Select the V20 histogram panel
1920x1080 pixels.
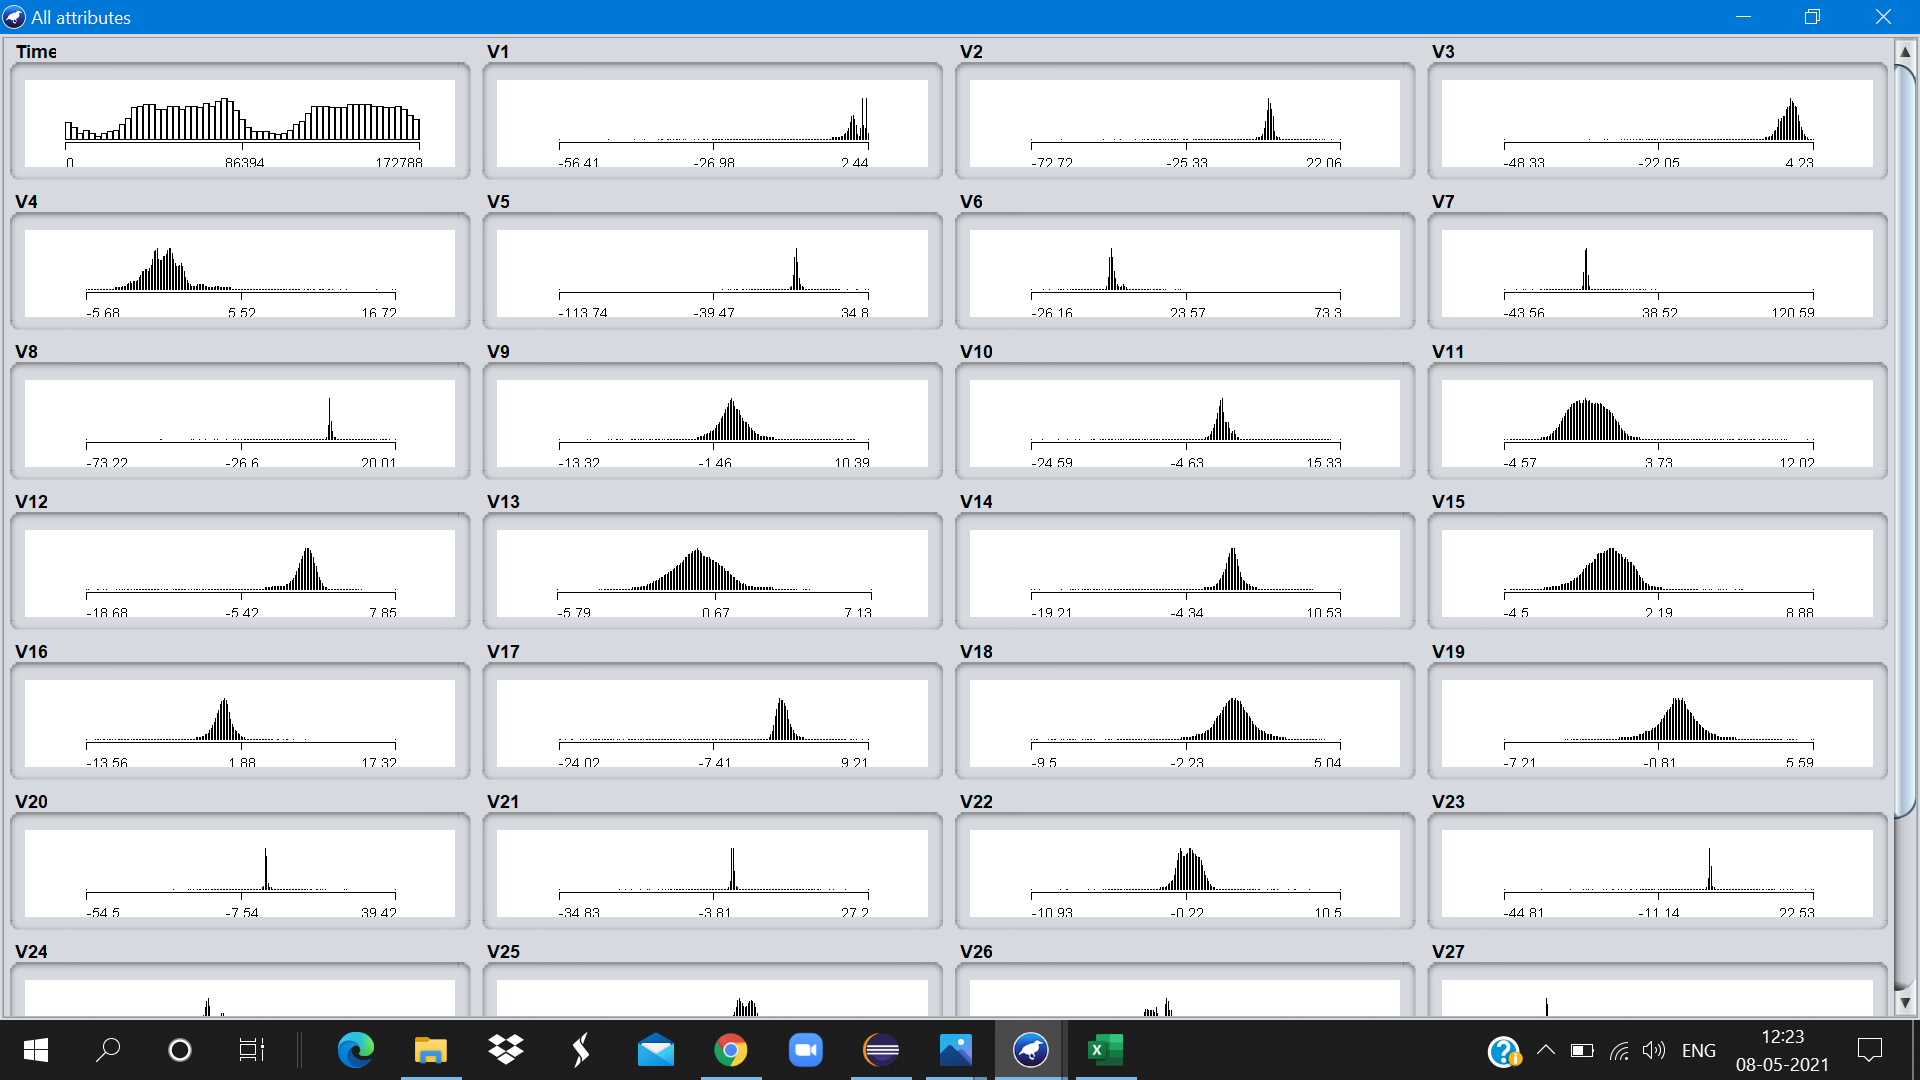pos(240,872)
